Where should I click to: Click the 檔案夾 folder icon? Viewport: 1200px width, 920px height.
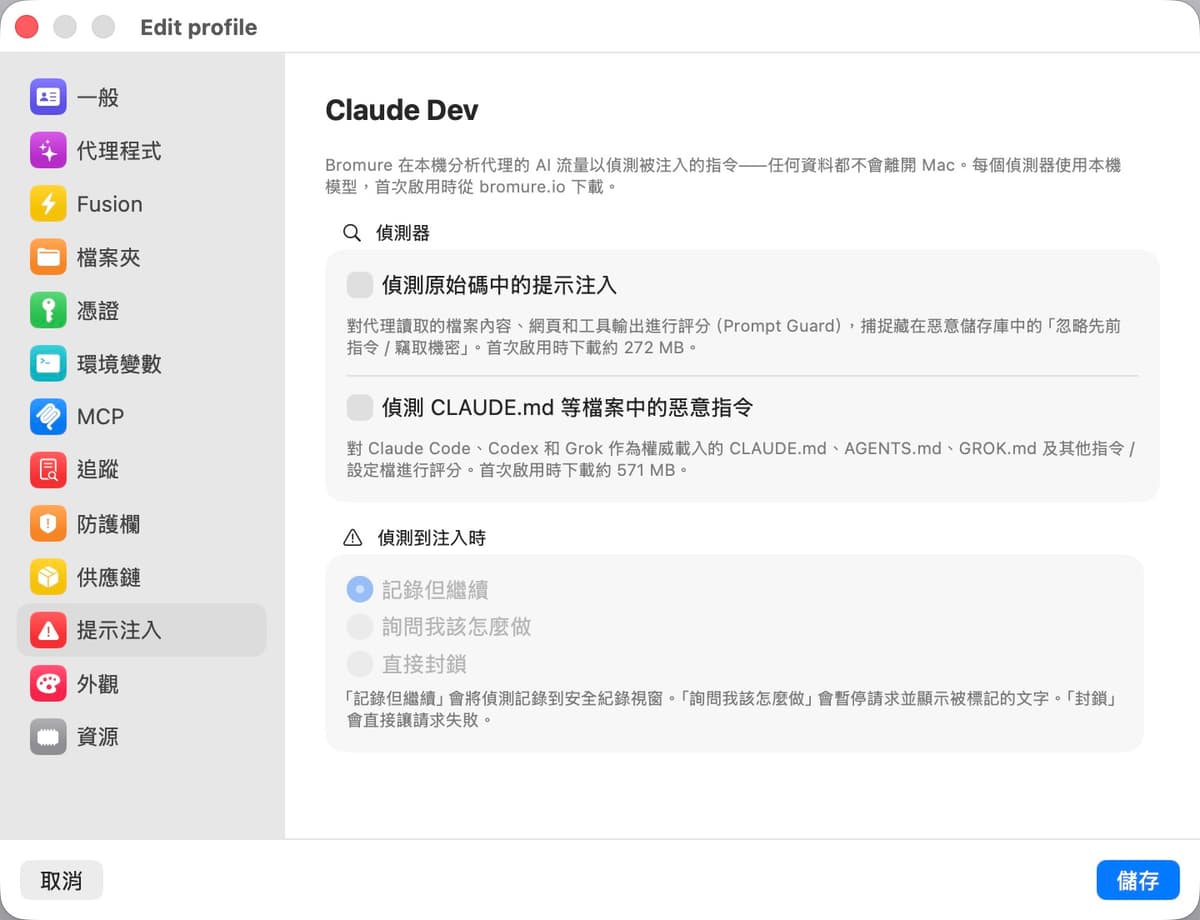pyautogui.click(x=48, y=257)
